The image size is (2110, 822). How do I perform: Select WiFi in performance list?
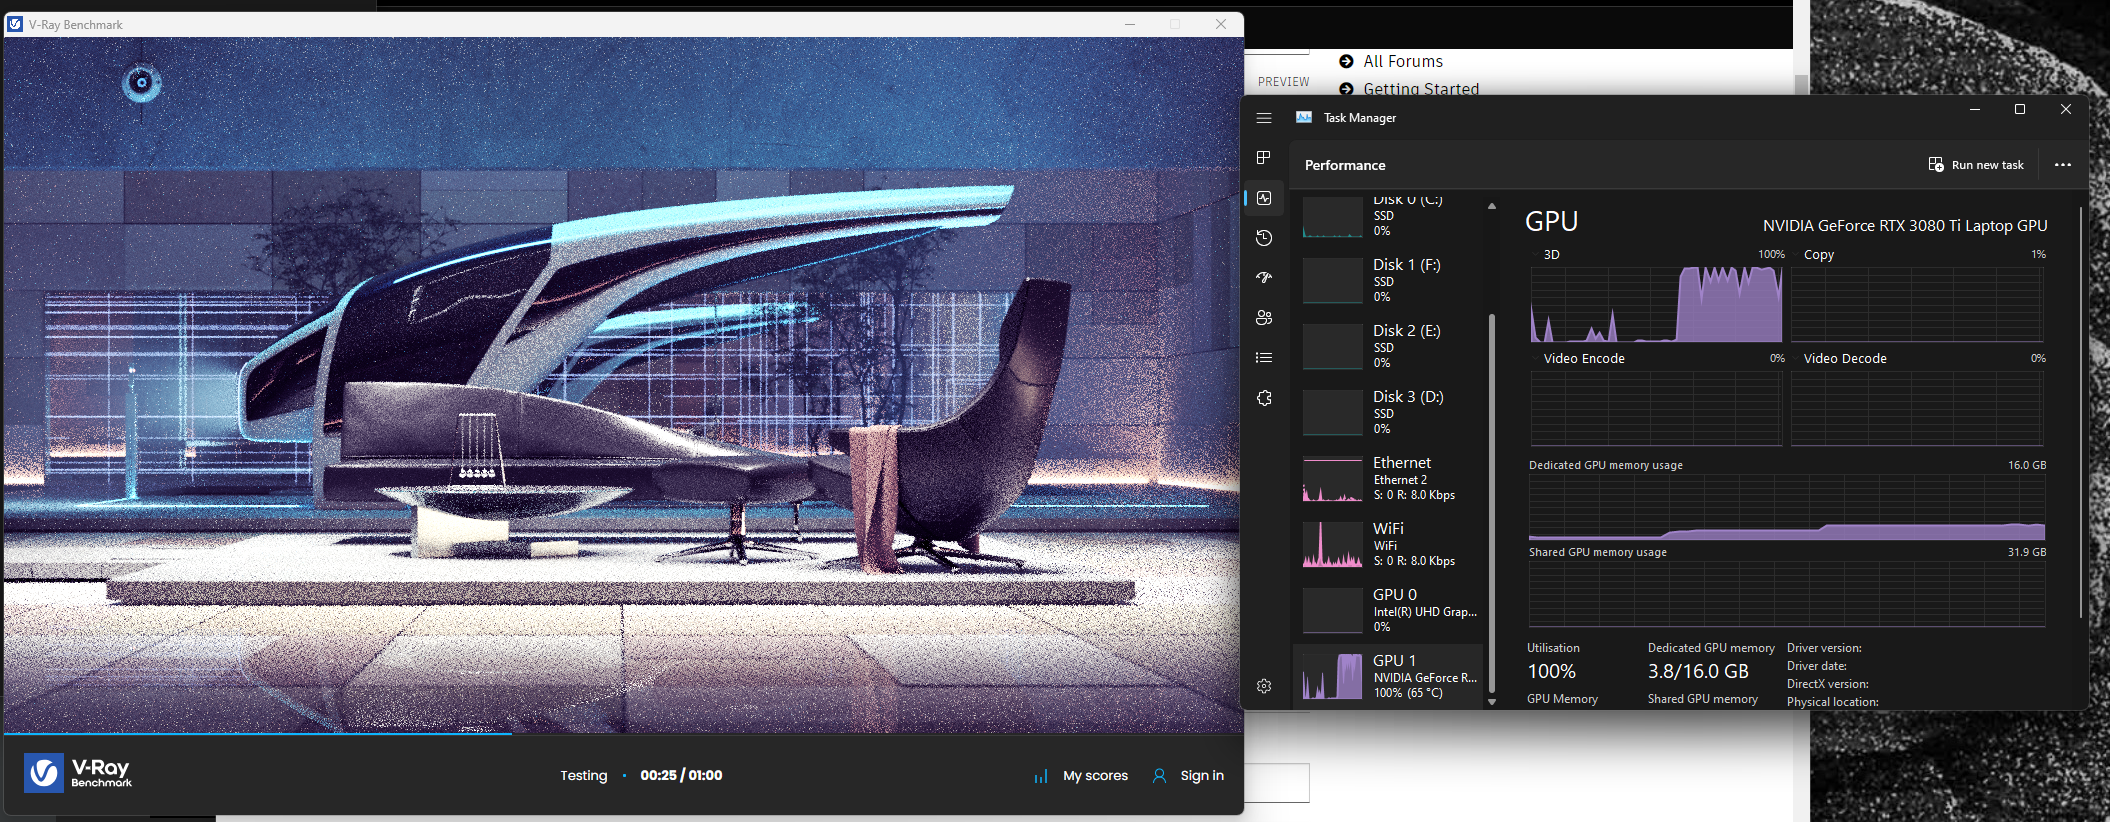point(1388,544)
